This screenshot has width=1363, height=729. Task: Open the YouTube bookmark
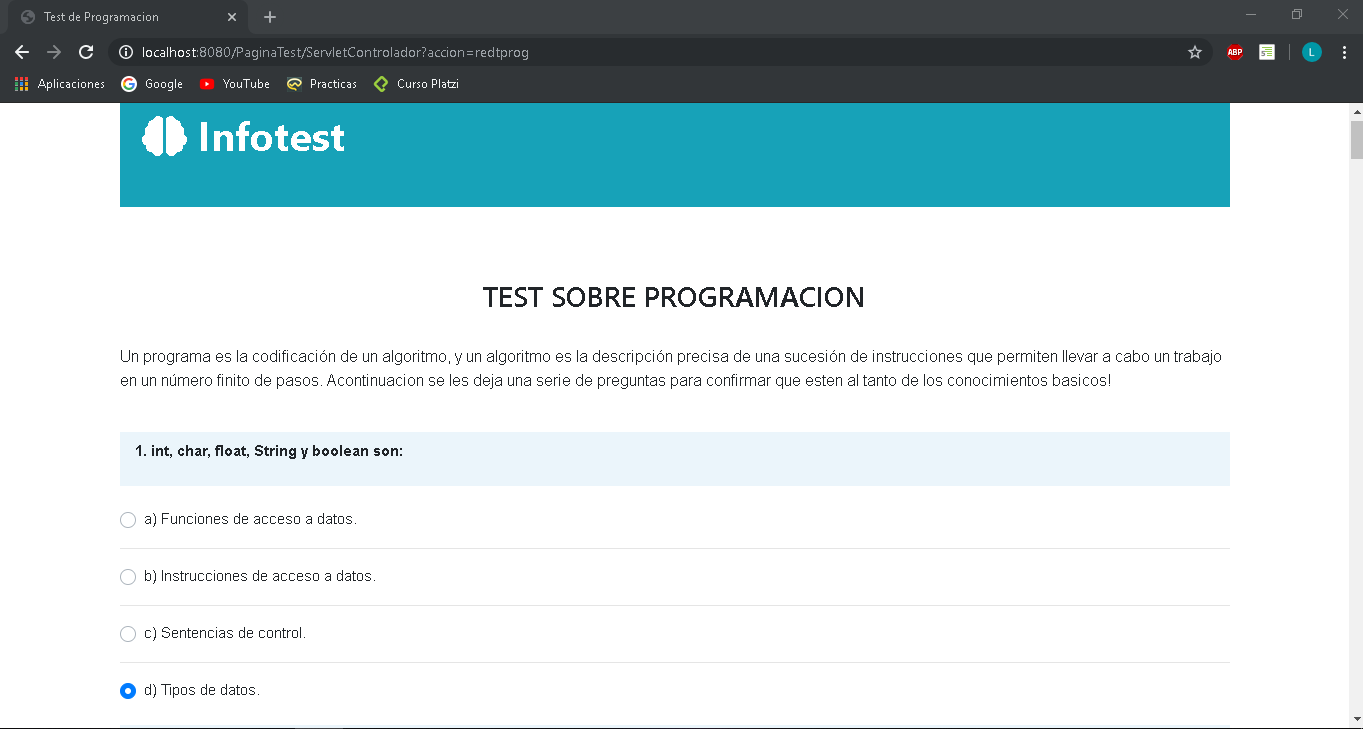pos(235,84)
